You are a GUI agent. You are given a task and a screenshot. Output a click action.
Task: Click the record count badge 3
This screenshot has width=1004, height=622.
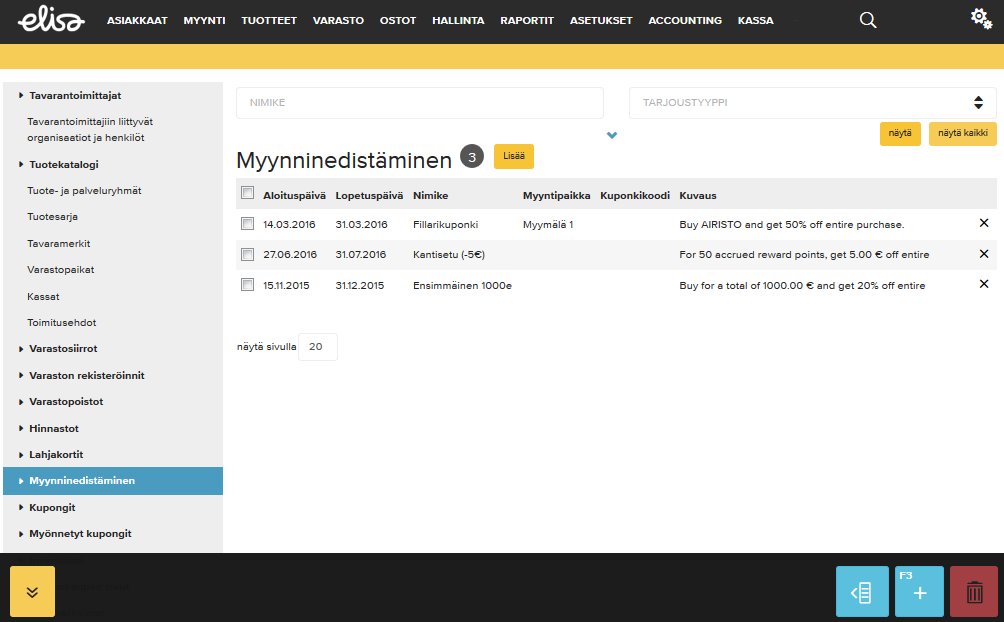pyautogui.click(x=472, y=156)
